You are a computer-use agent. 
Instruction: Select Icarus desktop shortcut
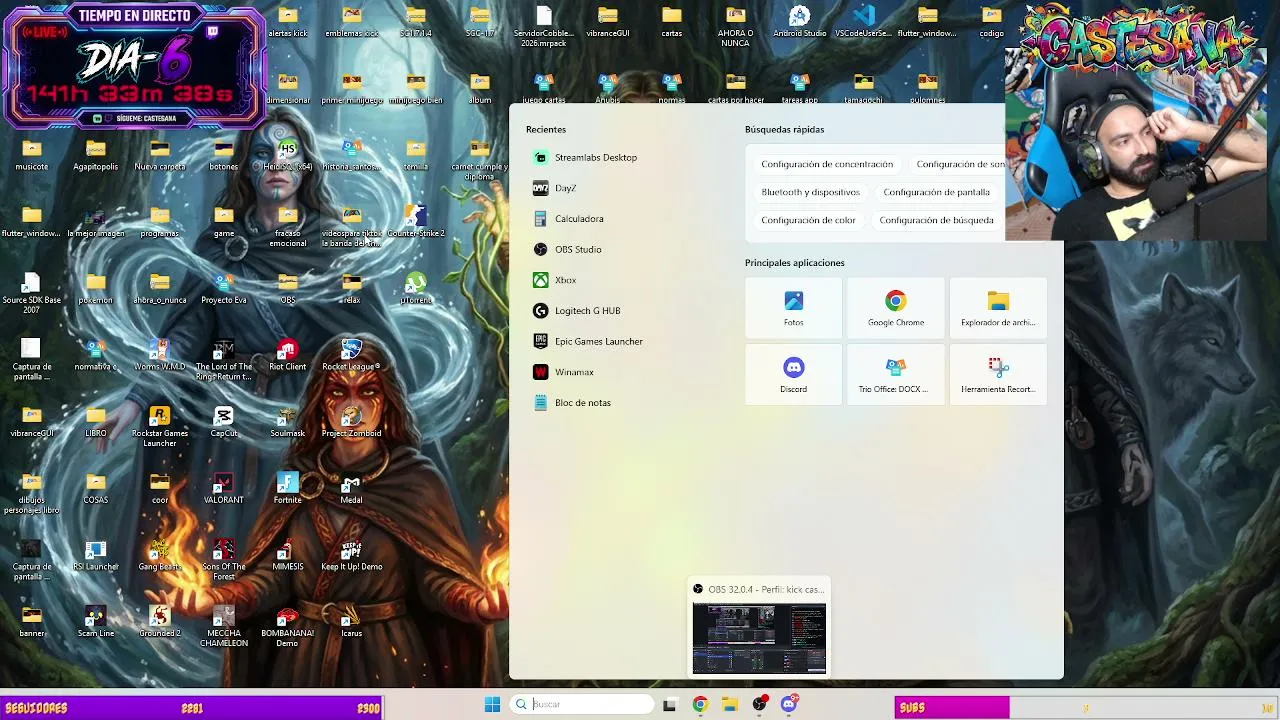351,621
